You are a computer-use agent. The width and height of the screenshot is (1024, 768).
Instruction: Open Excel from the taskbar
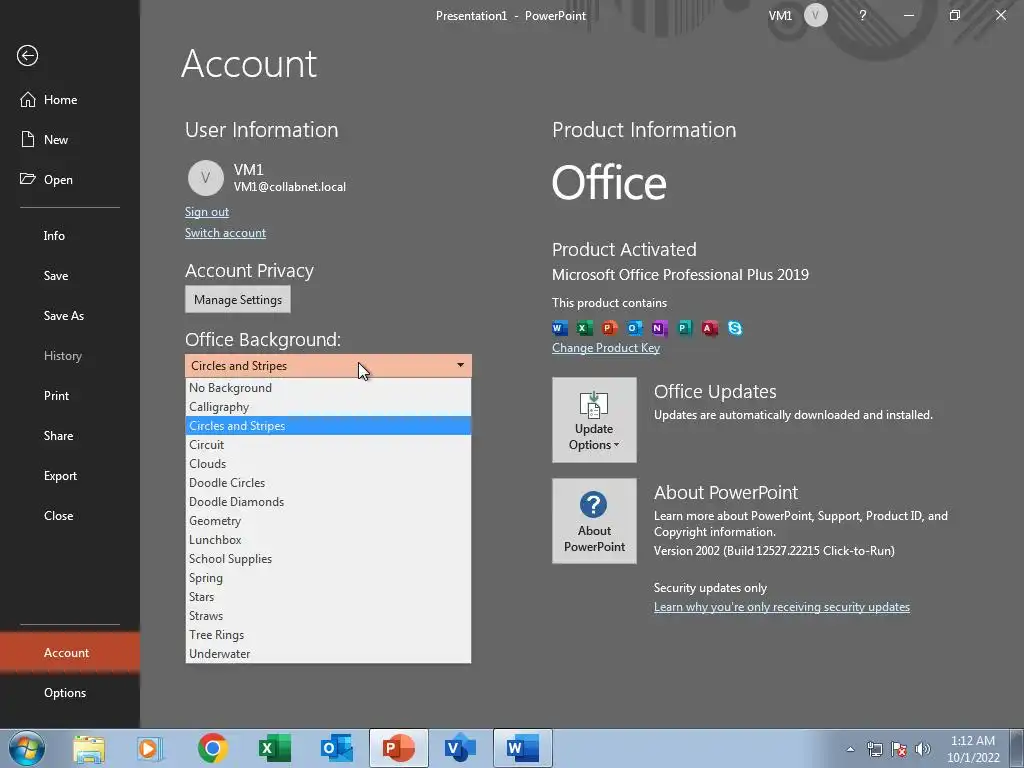click(274, 748)
